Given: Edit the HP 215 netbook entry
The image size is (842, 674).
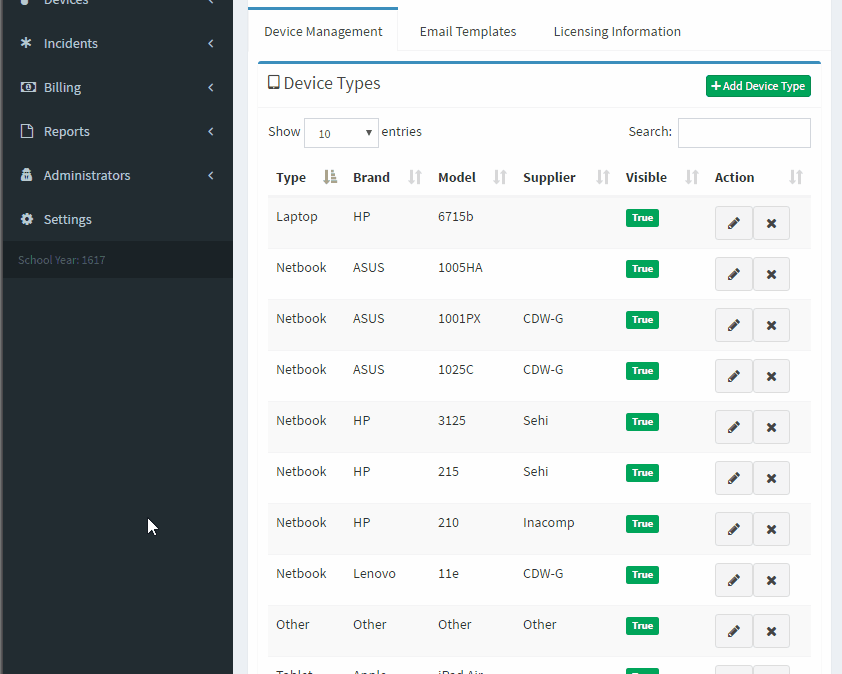Looking at the screenshot, I should pos(734,478).
